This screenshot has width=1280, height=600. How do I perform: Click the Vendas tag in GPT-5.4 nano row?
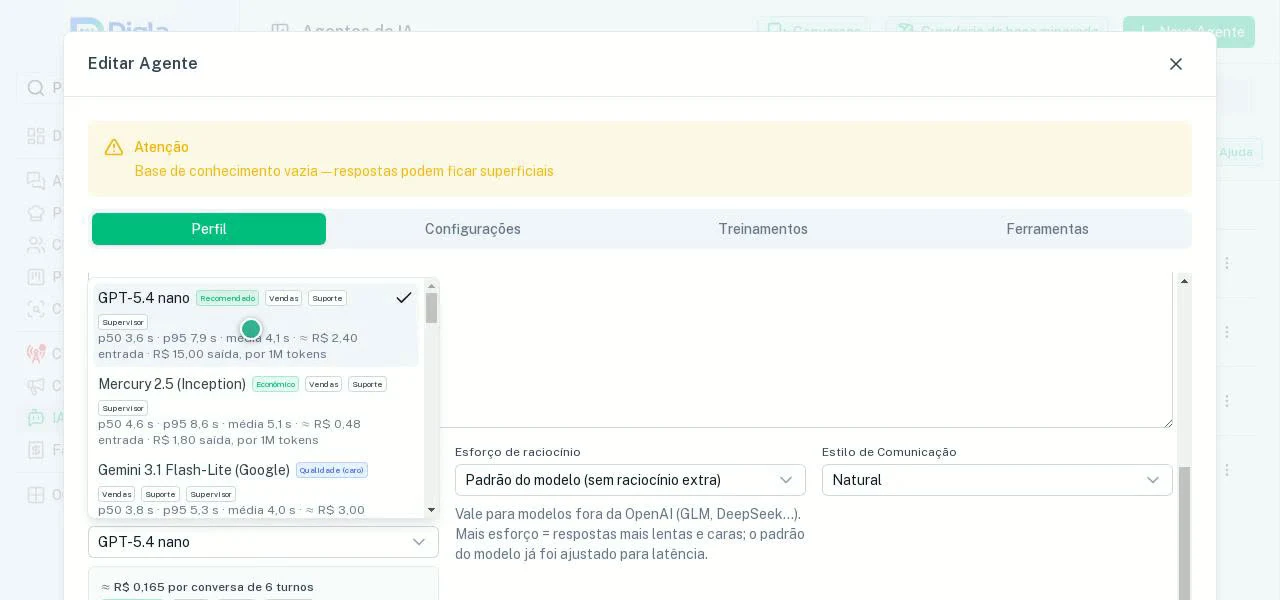coord(283,298)
